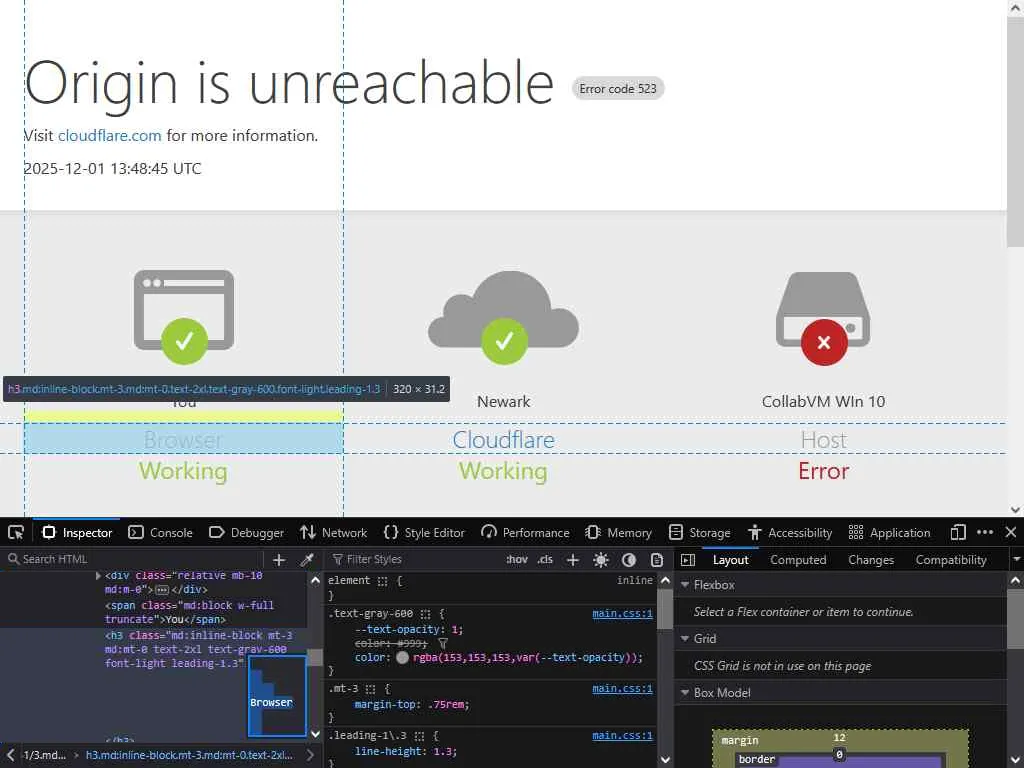The image size is (1024, 768).
Task: Open the Inspector tab
Action: [x=77, y=532]
